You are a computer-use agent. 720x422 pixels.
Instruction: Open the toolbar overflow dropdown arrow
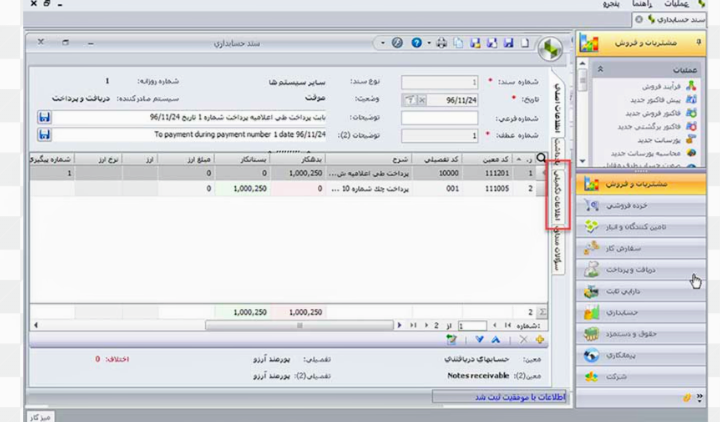pos(382,43)
